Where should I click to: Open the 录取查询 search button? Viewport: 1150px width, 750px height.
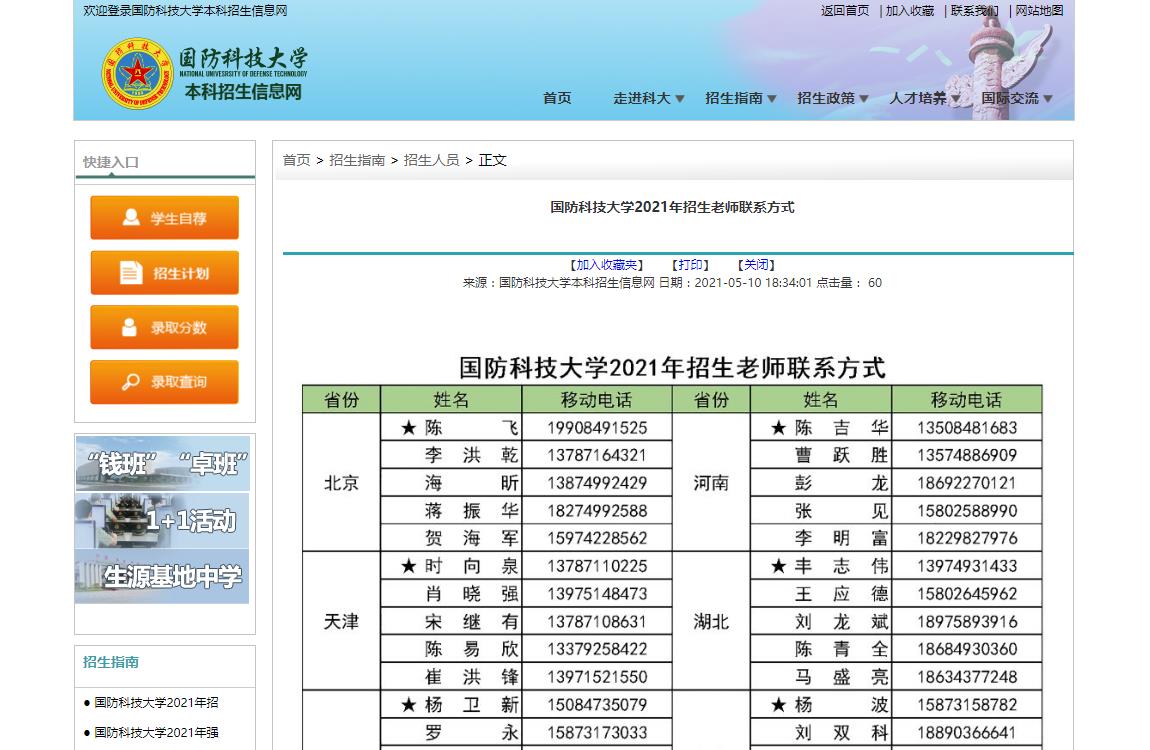[x=164, y=382]
